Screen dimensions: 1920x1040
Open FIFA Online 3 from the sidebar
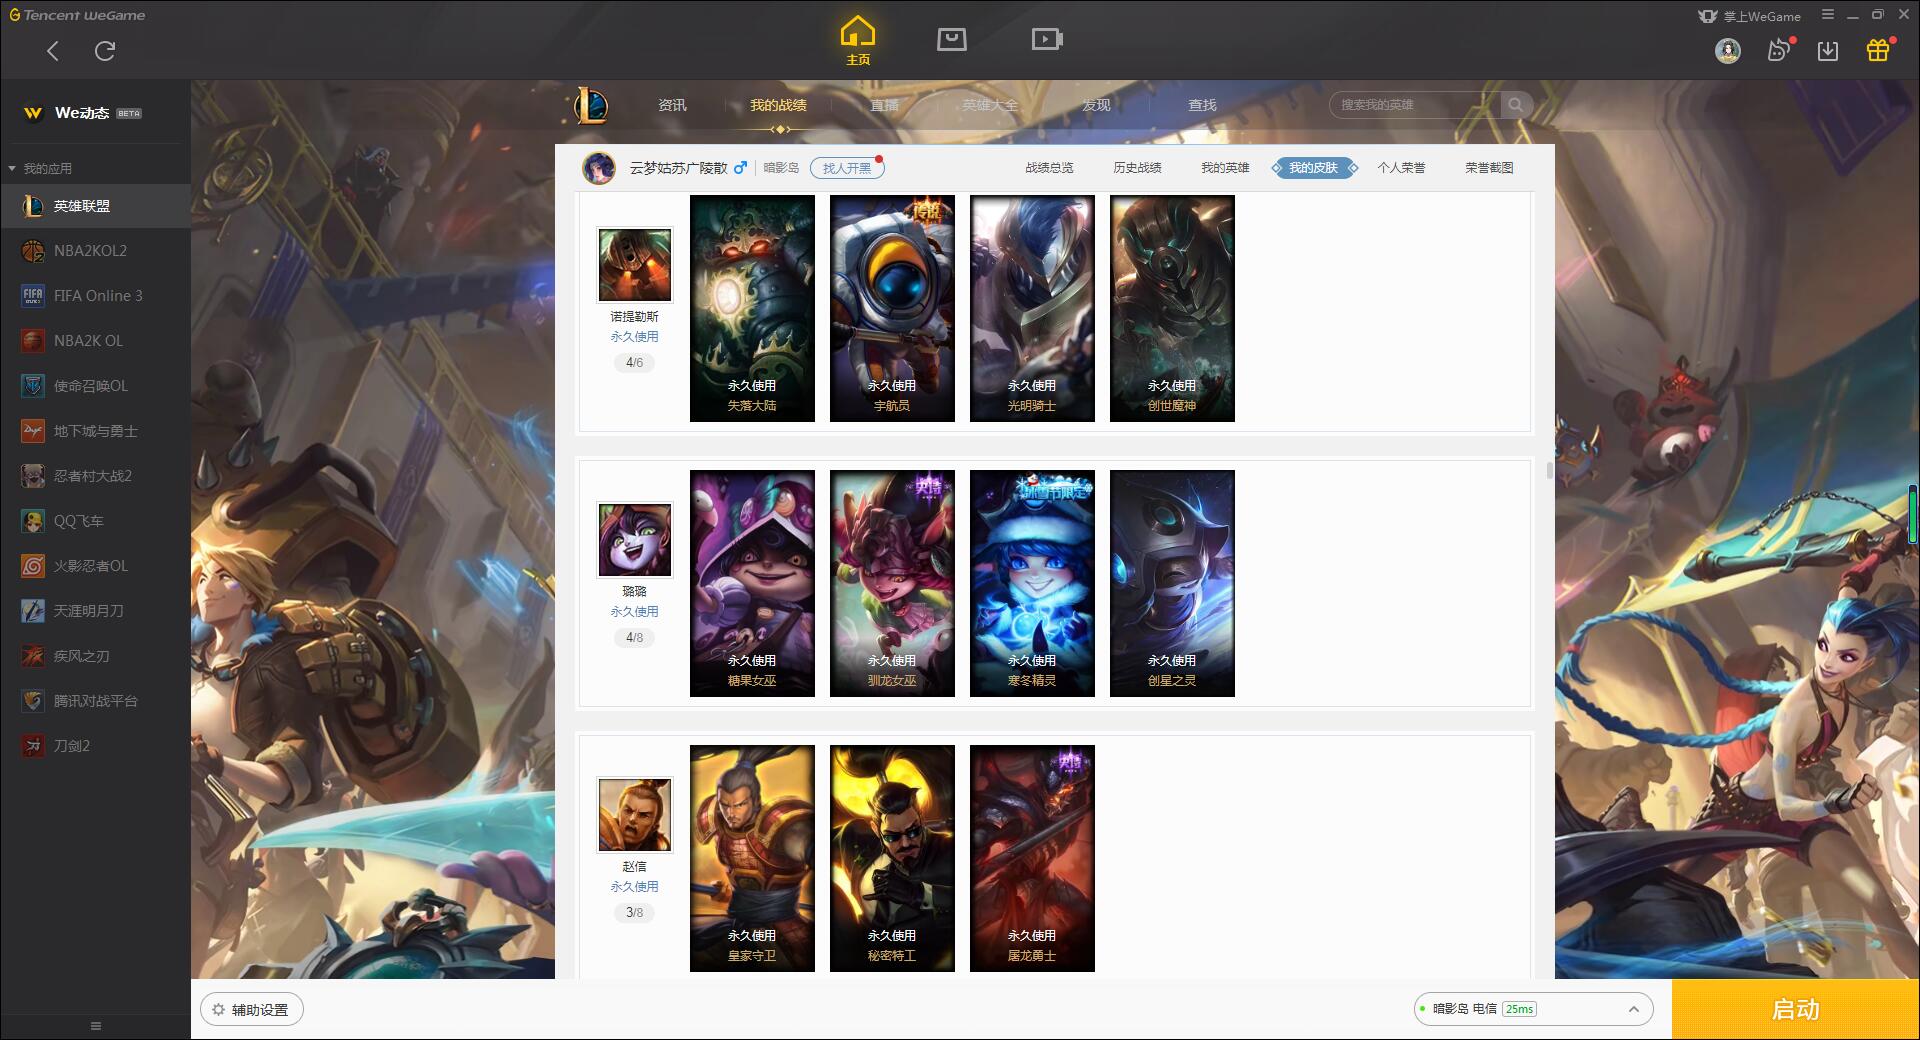pos(95,296)
